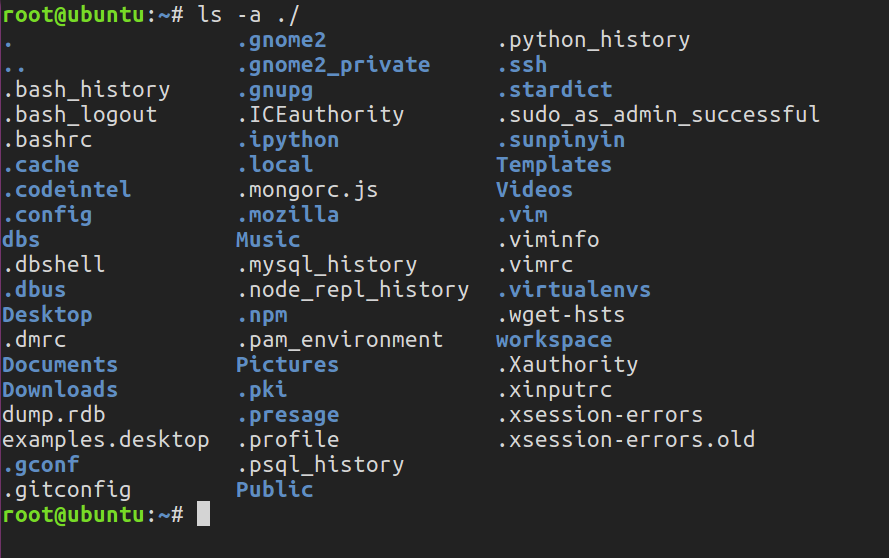
Task: Click the .python_history file entry
Action: pyautogui.click(x=594, y=40)
